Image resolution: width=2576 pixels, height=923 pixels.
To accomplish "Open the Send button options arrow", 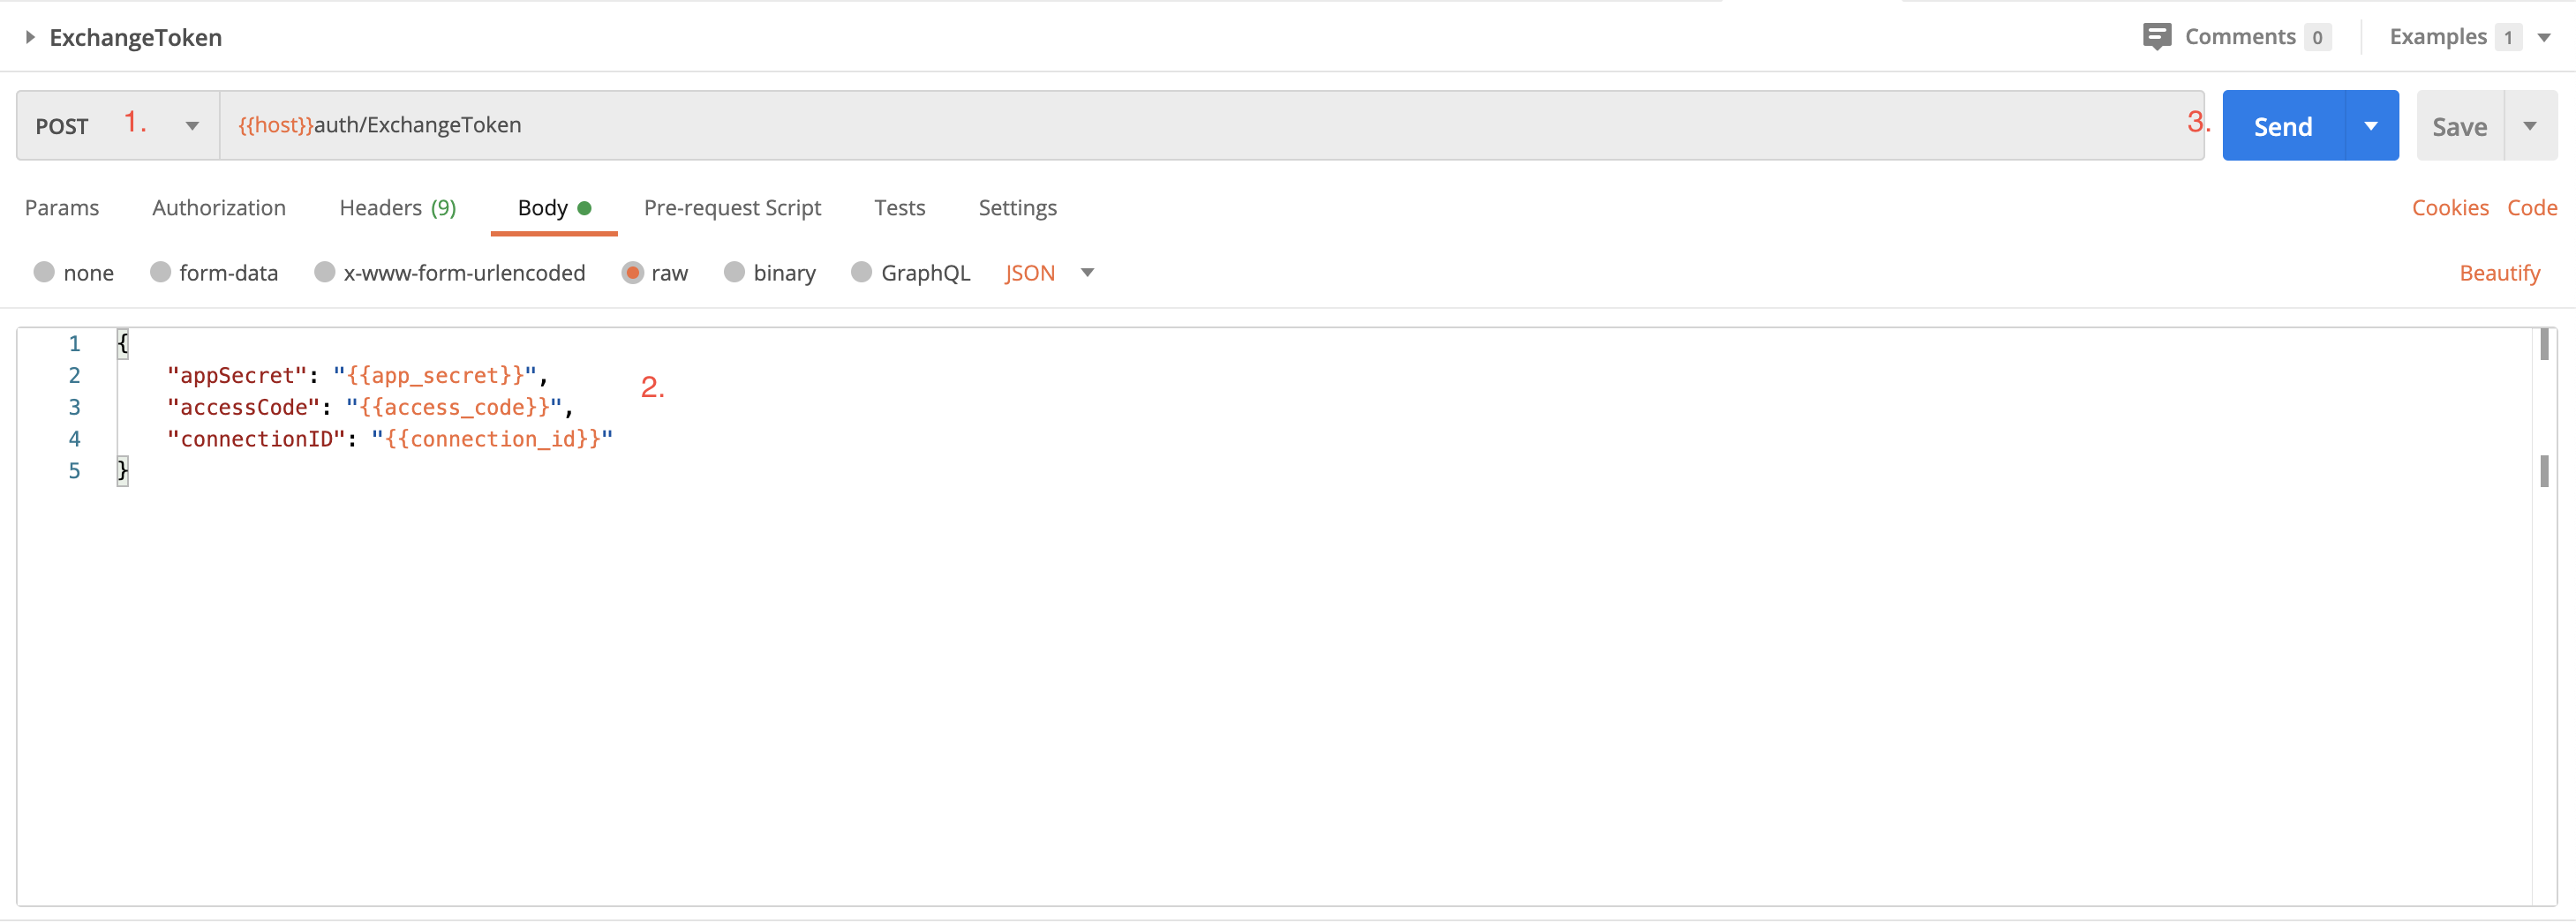I will [x=2371, y=126].
